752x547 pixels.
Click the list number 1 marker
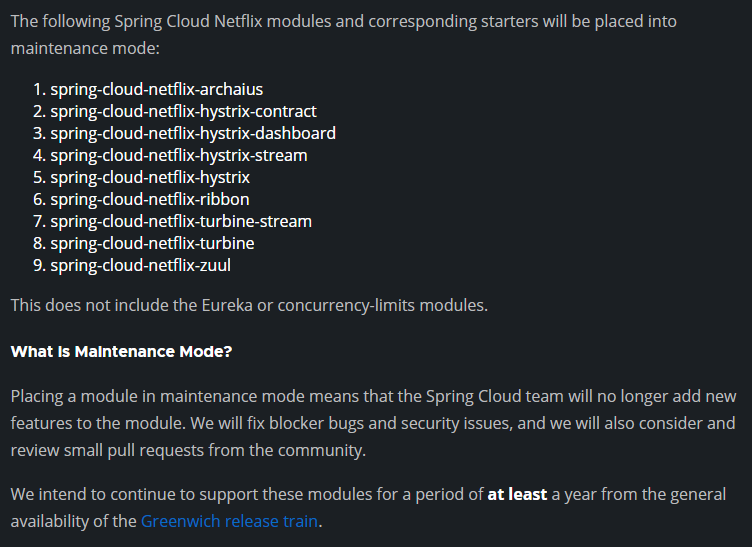(x=39, y=89)
